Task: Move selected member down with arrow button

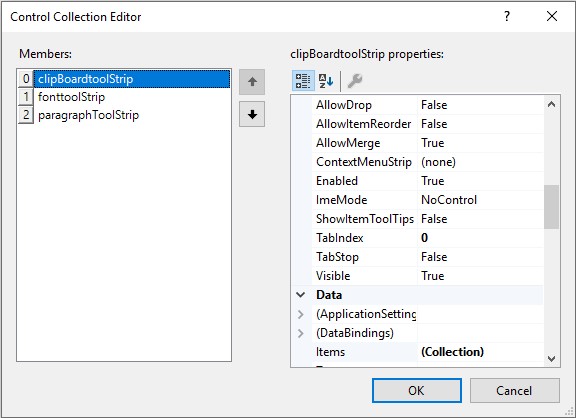Action: [252, 114]
